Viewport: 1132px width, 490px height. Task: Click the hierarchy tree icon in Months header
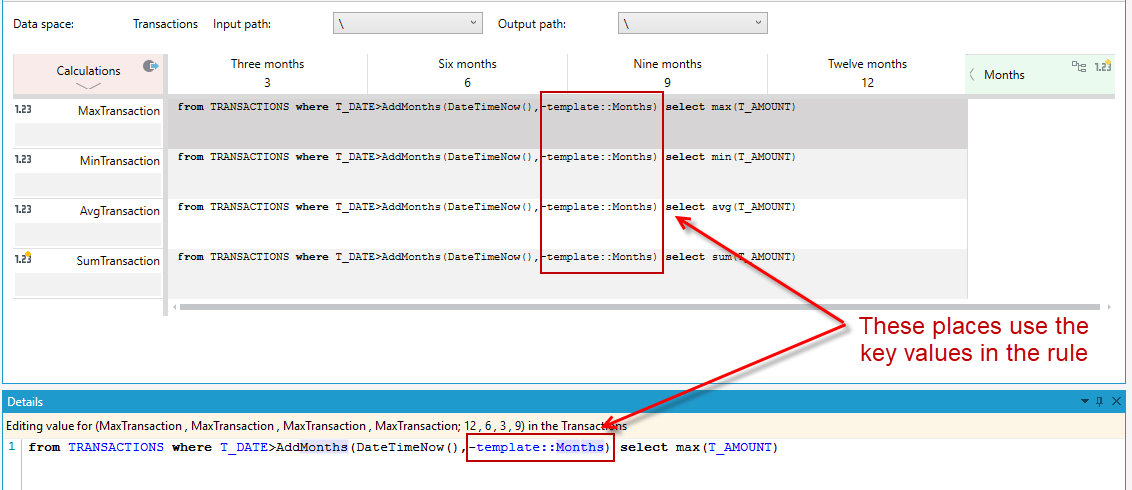coord(1079,66)
